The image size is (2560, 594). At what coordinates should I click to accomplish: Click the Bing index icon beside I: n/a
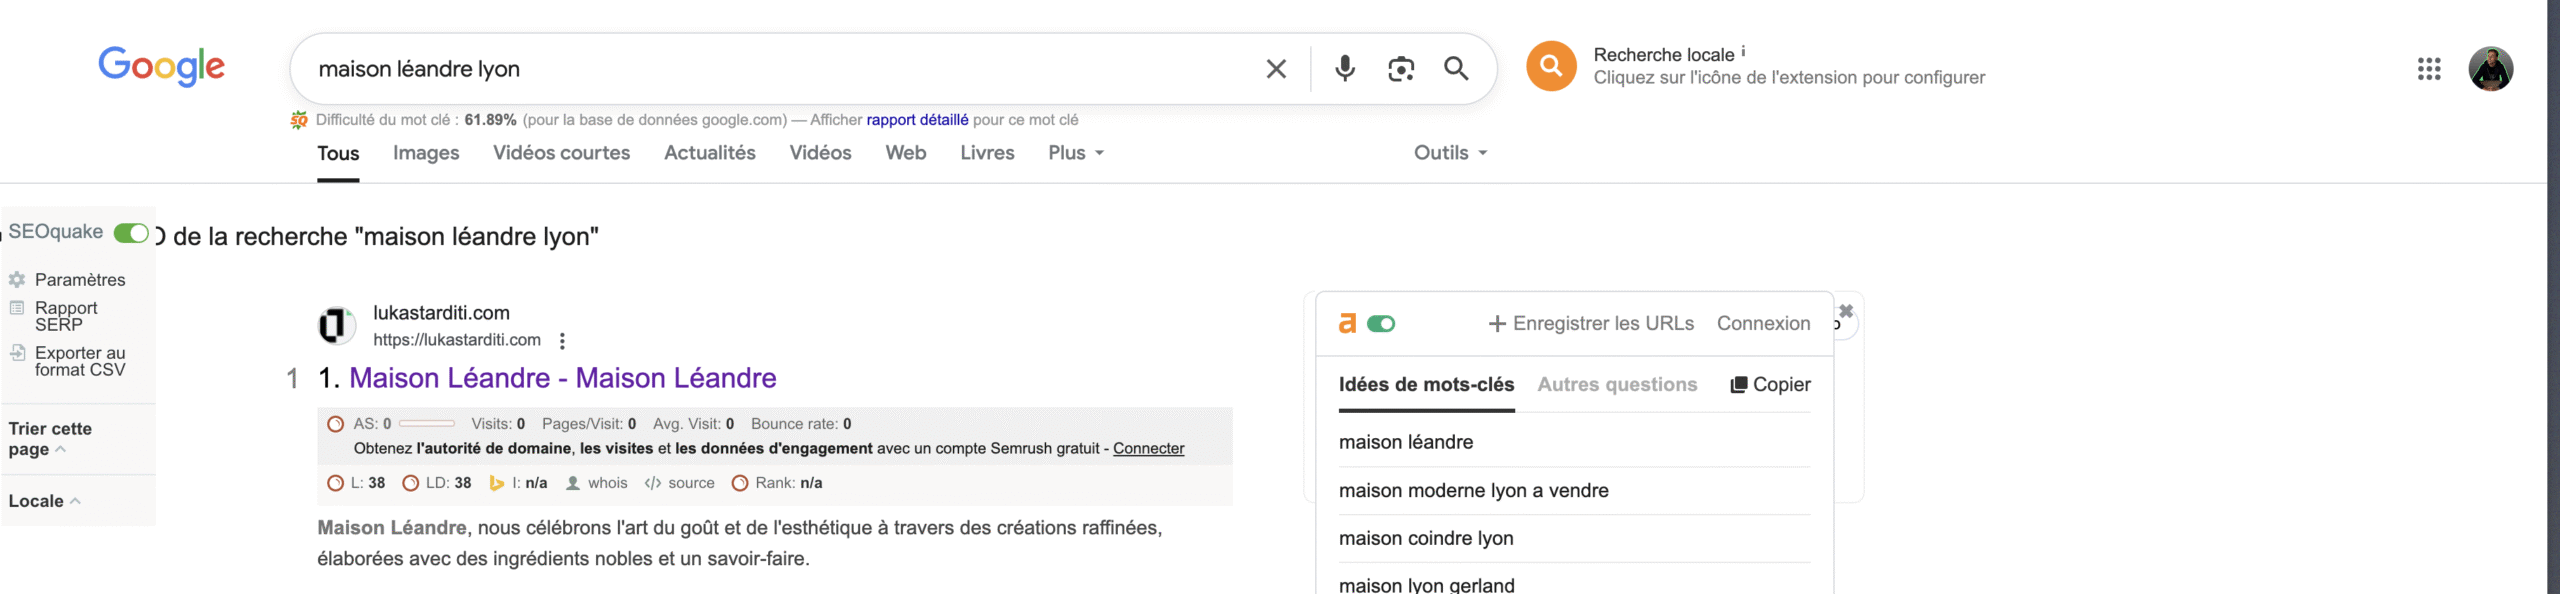[497, 483]
